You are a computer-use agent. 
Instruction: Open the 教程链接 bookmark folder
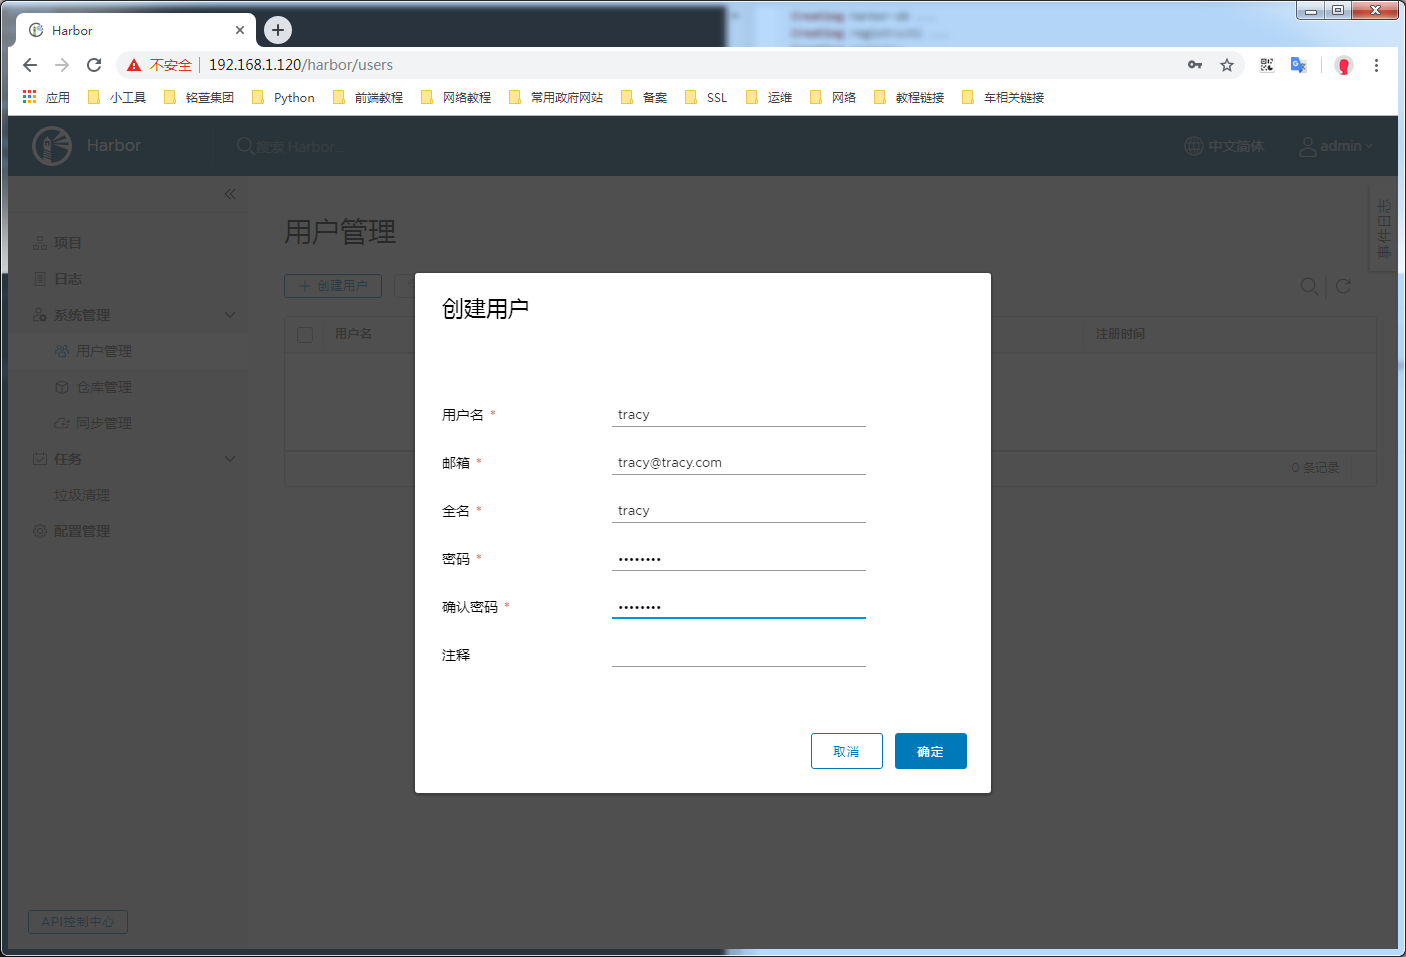[909, 97]
